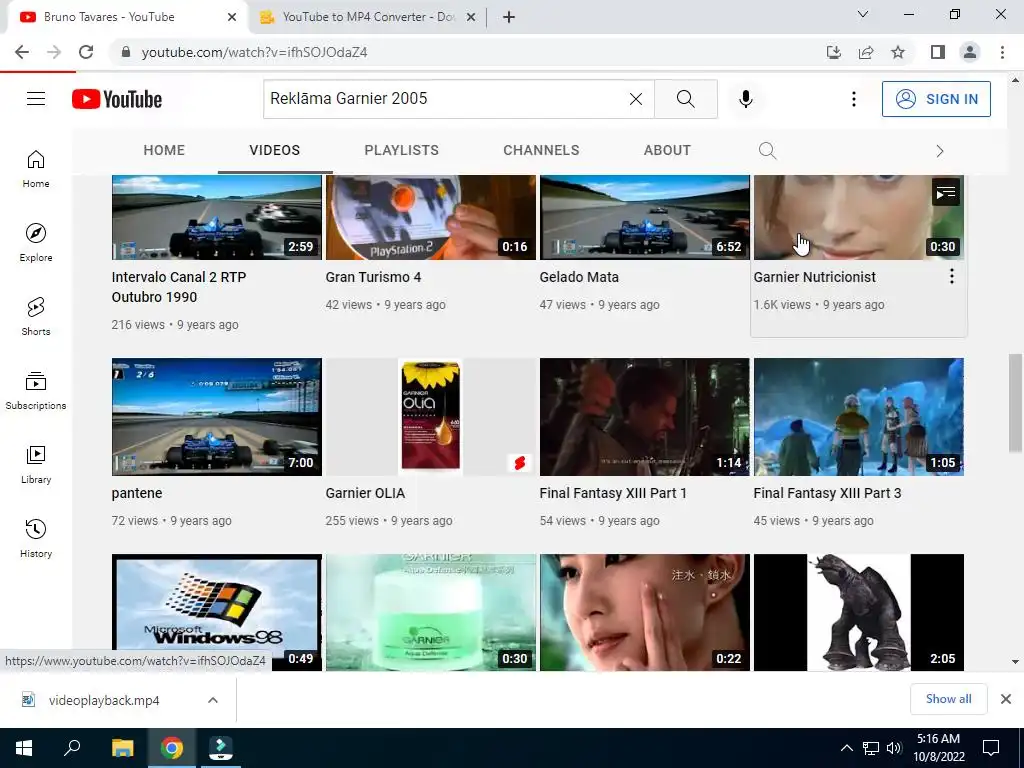Open a new browser tab
1024x768 pixels.
[509, 17]
